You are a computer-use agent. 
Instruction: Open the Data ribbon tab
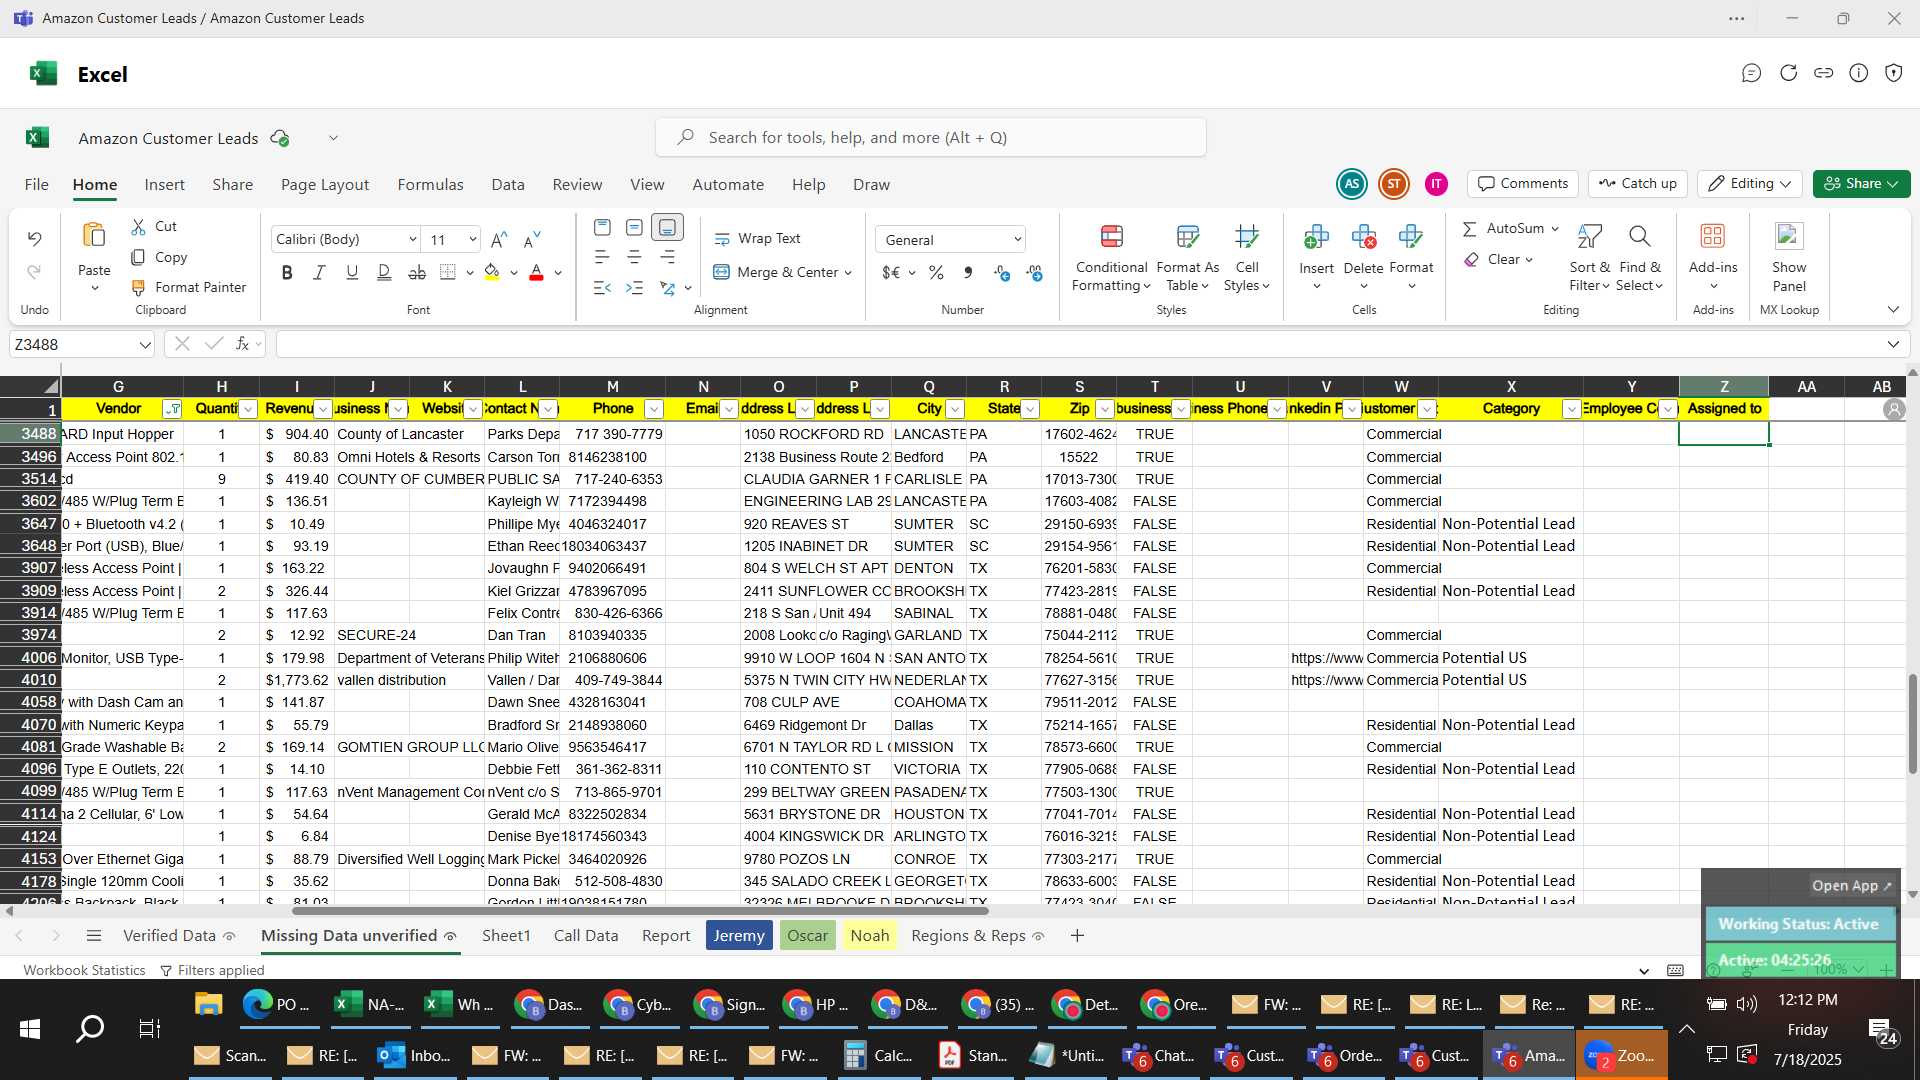508,185
